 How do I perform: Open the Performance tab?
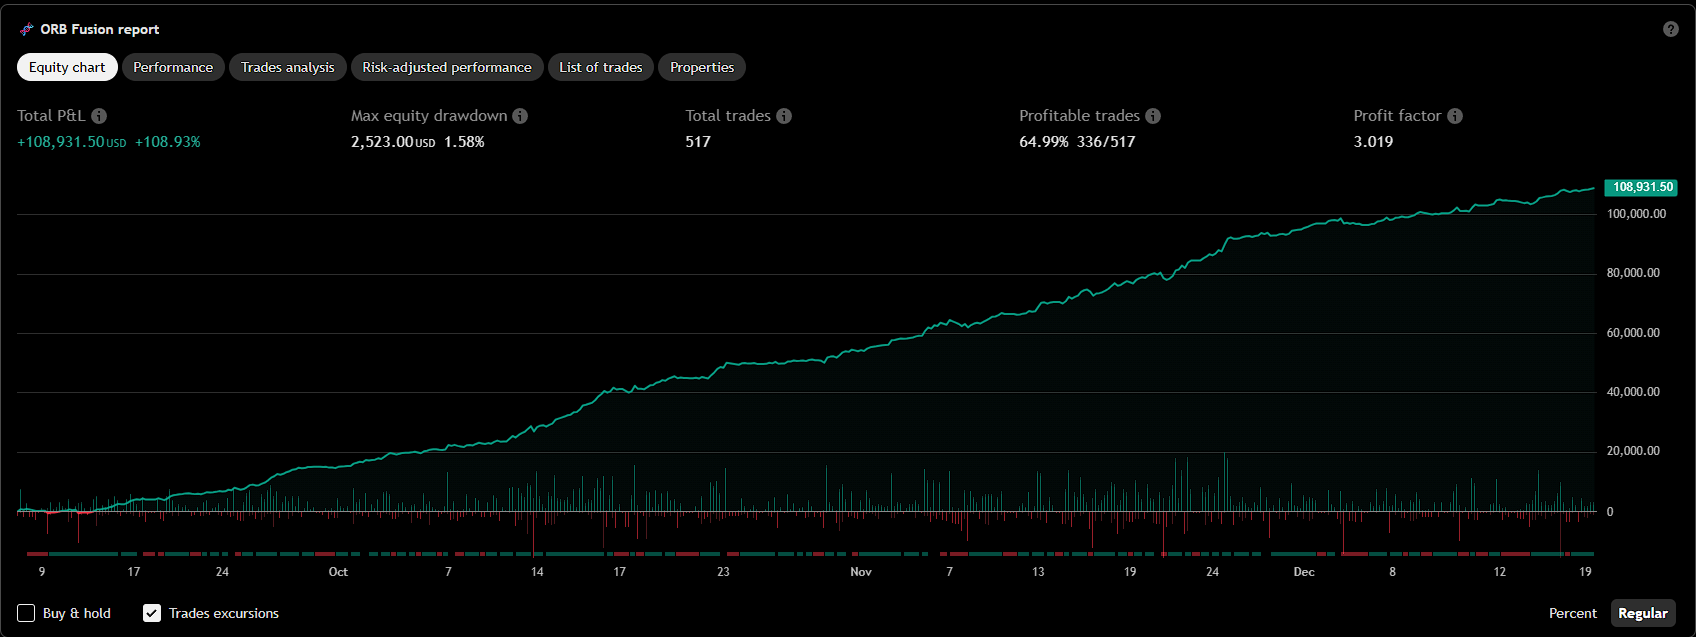pos(173,67)
